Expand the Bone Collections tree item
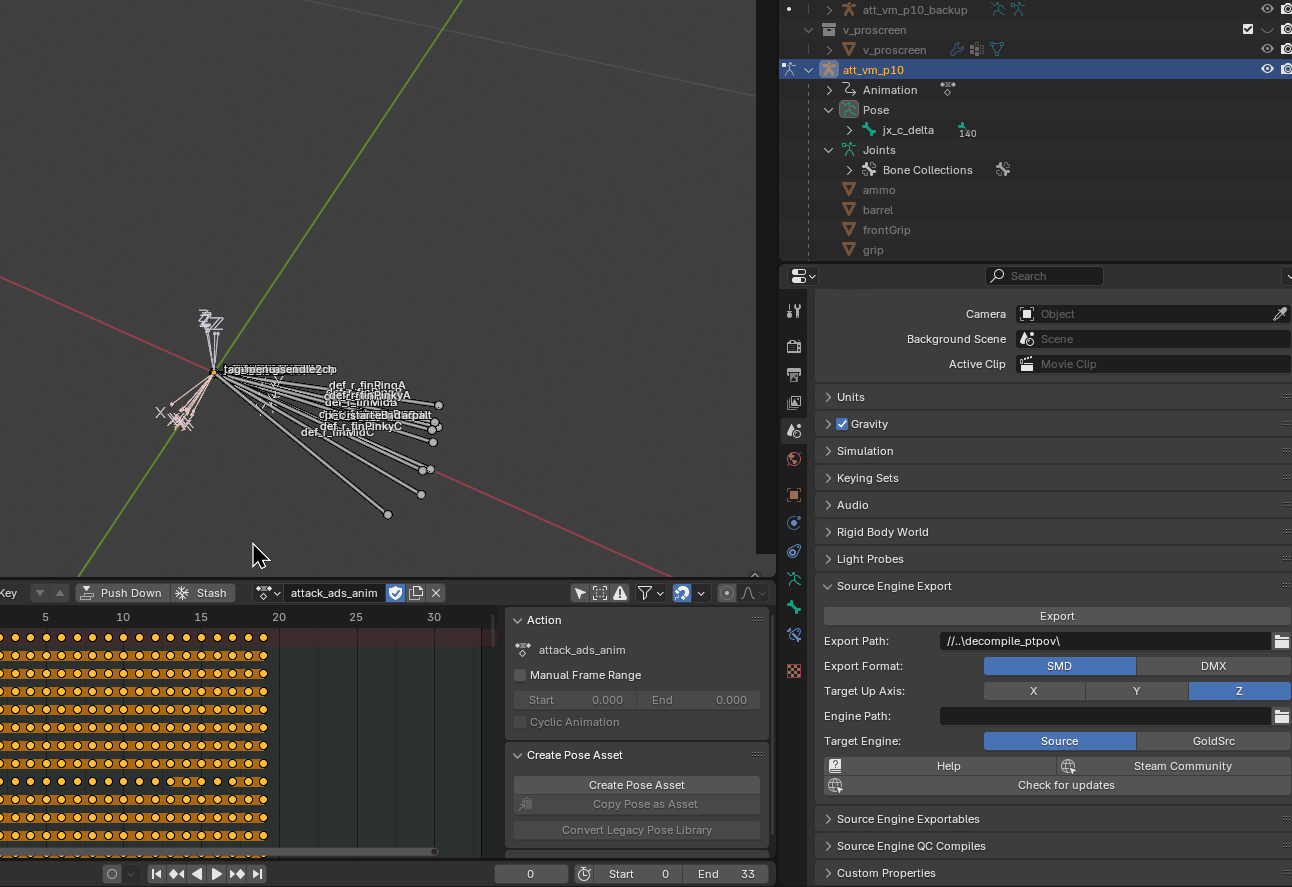 [849, 170]
